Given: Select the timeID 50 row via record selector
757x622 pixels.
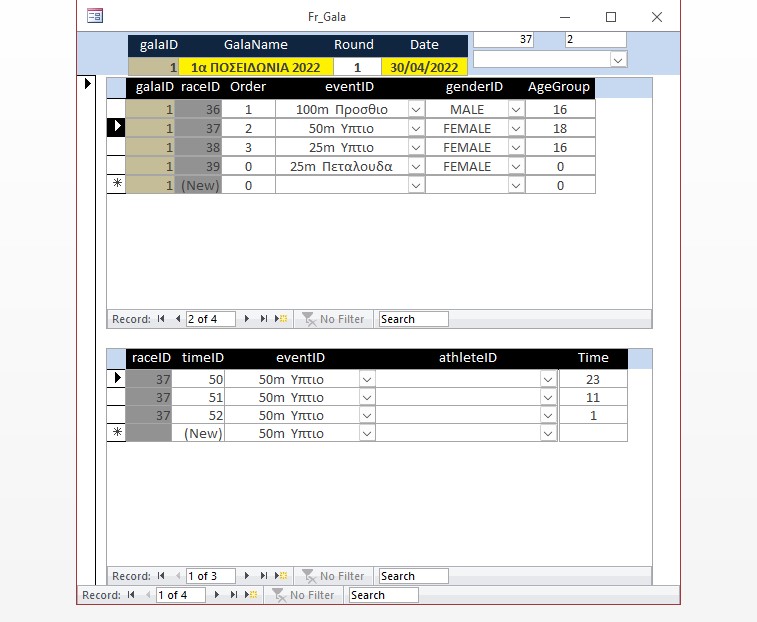Looking at the screenshot, I should (116, 379).
